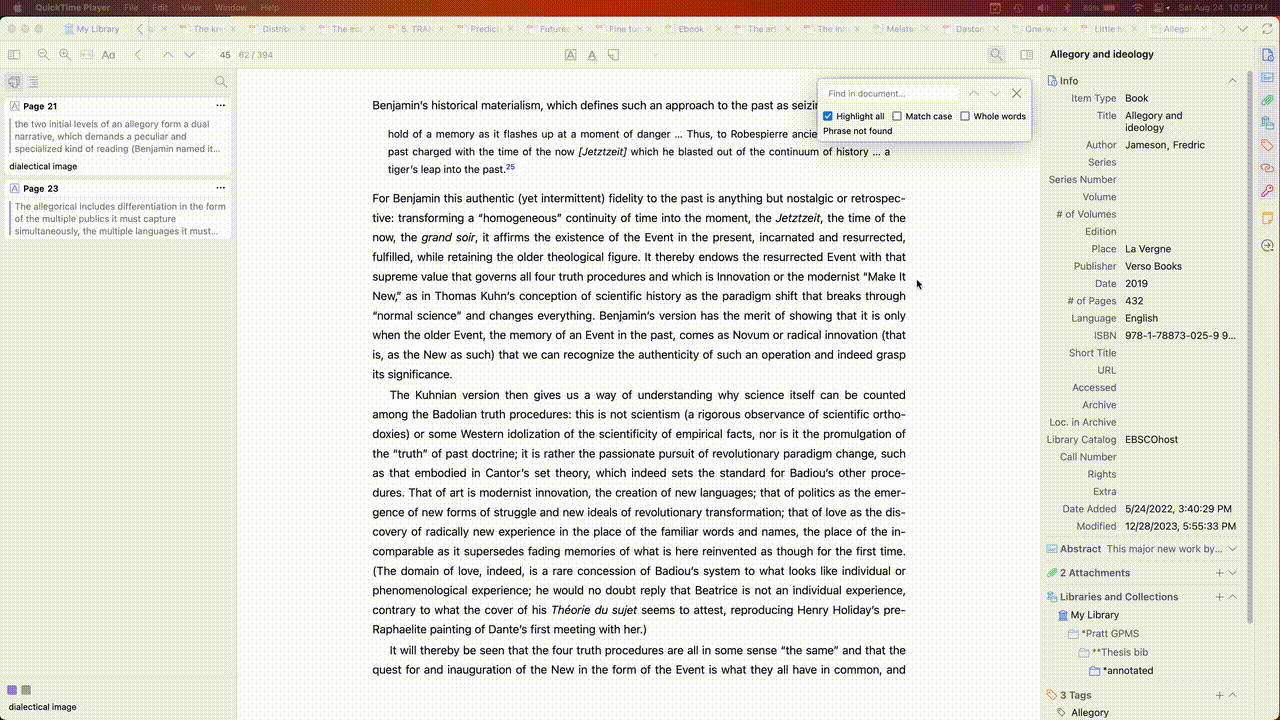Collapse the Info section
Viewport: 1280px width, 720px height.
1232,80
